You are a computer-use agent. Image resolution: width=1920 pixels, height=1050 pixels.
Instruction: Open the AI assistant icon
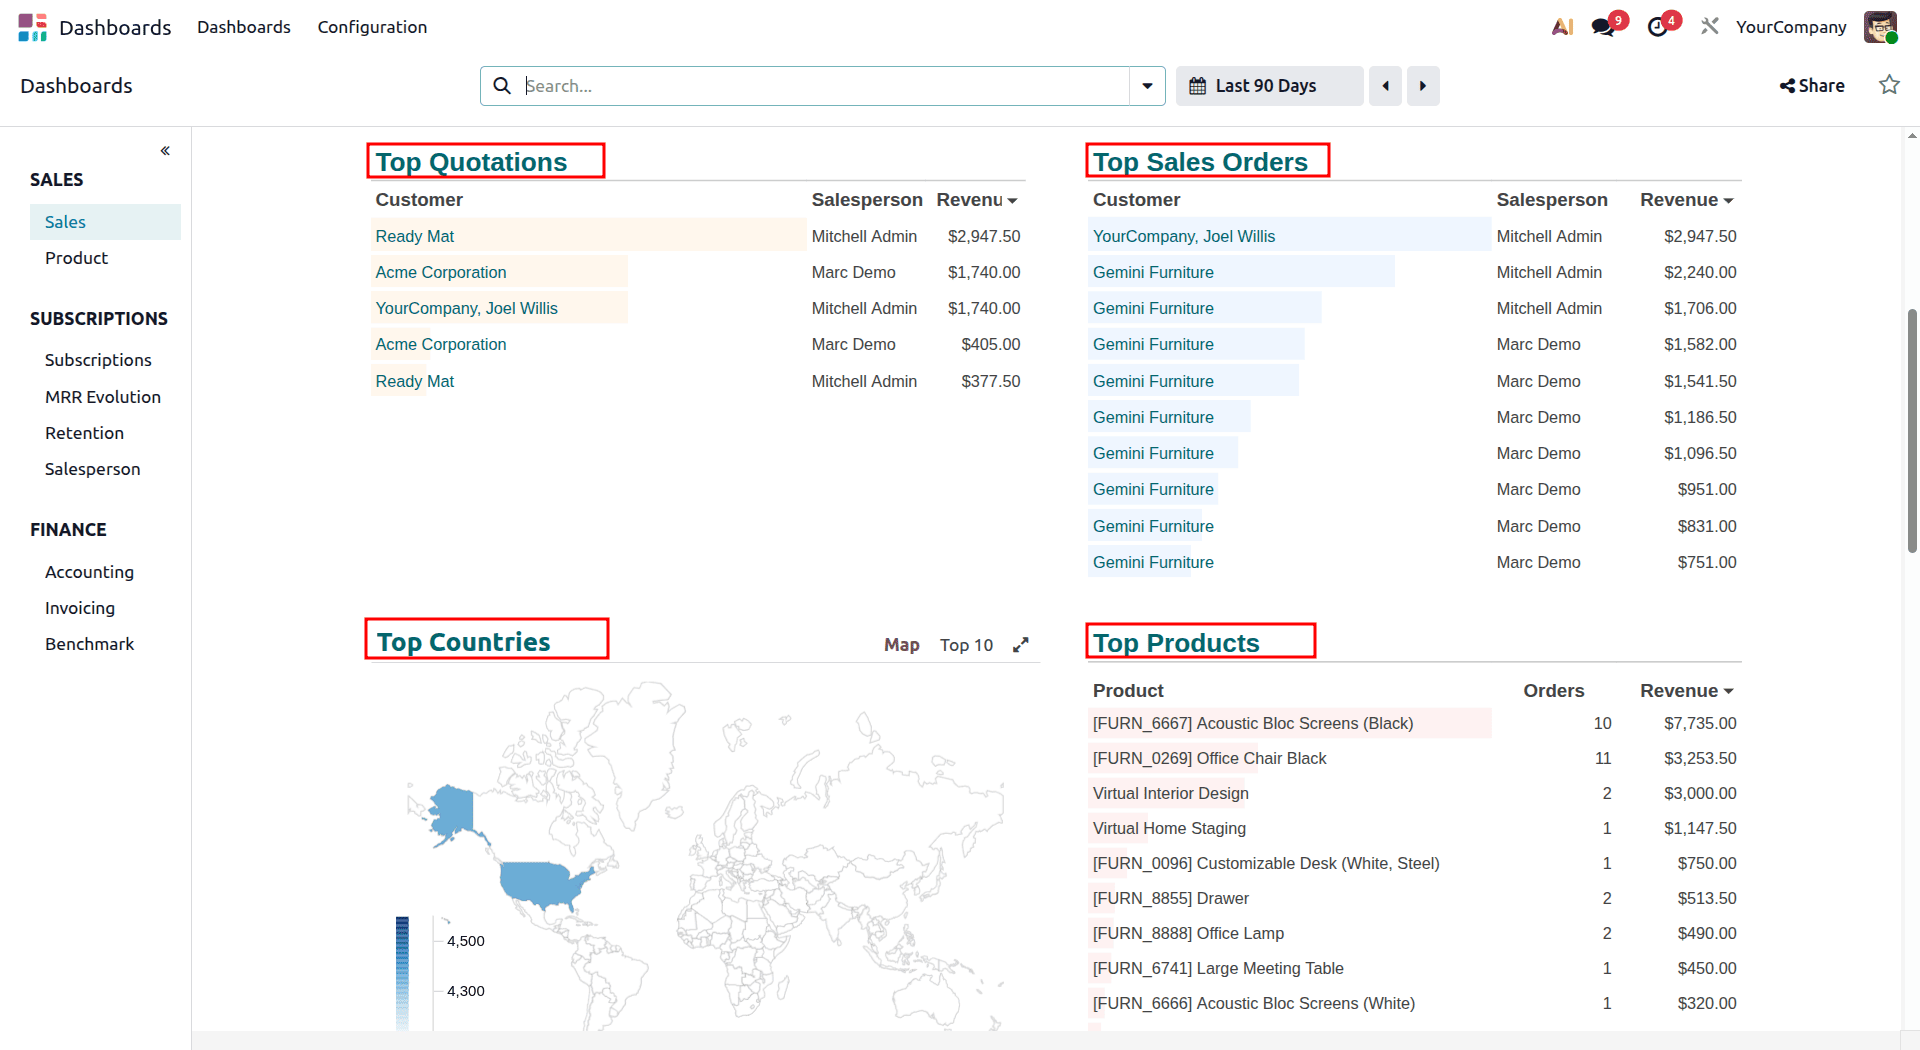1562,27
